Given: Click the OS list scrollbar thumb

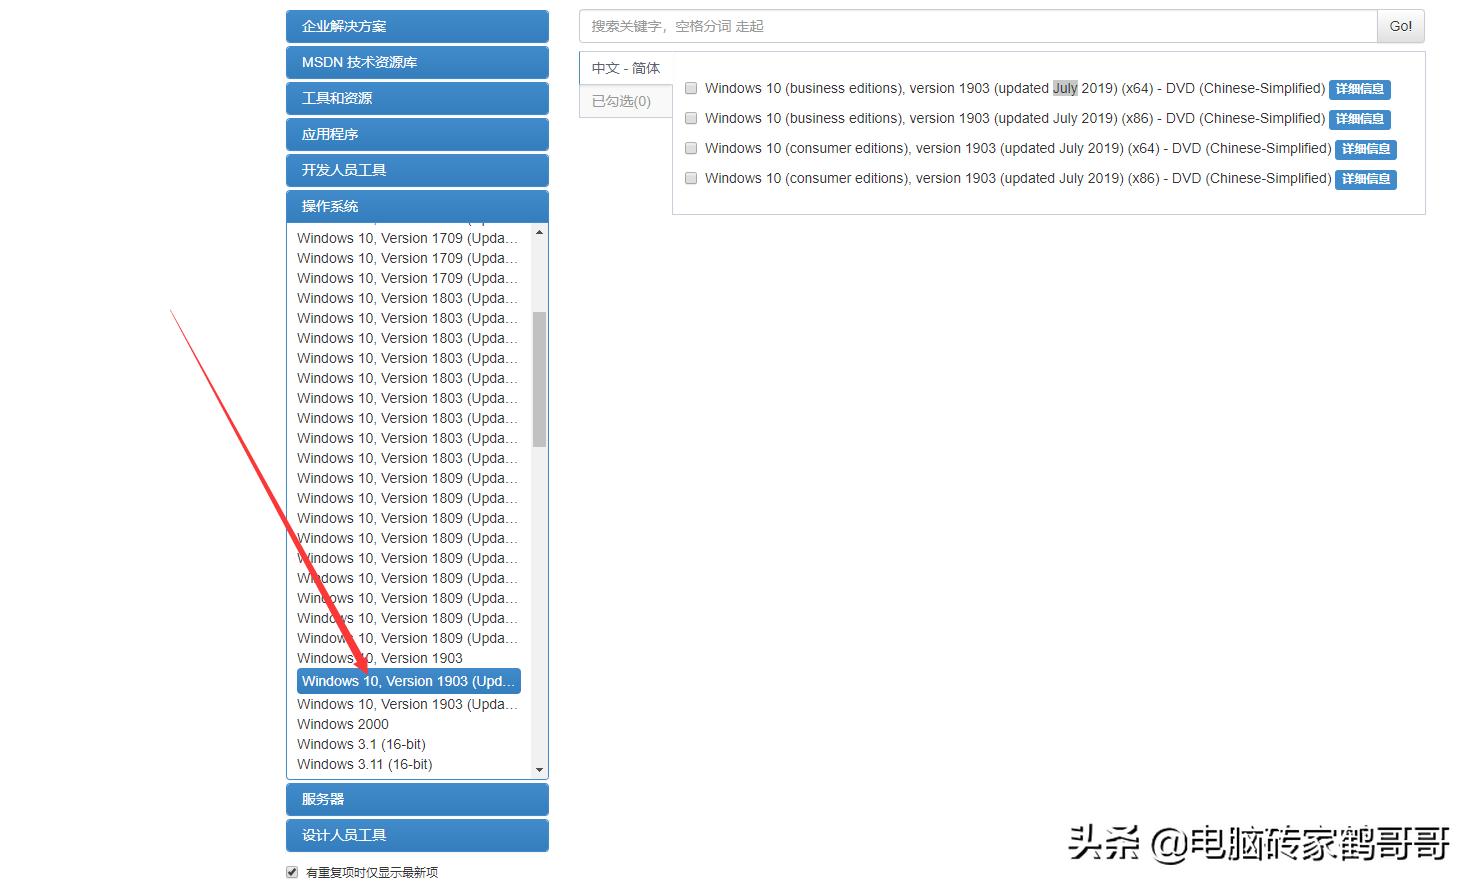Looking at the screenshot, I should [x=540, y=379].
